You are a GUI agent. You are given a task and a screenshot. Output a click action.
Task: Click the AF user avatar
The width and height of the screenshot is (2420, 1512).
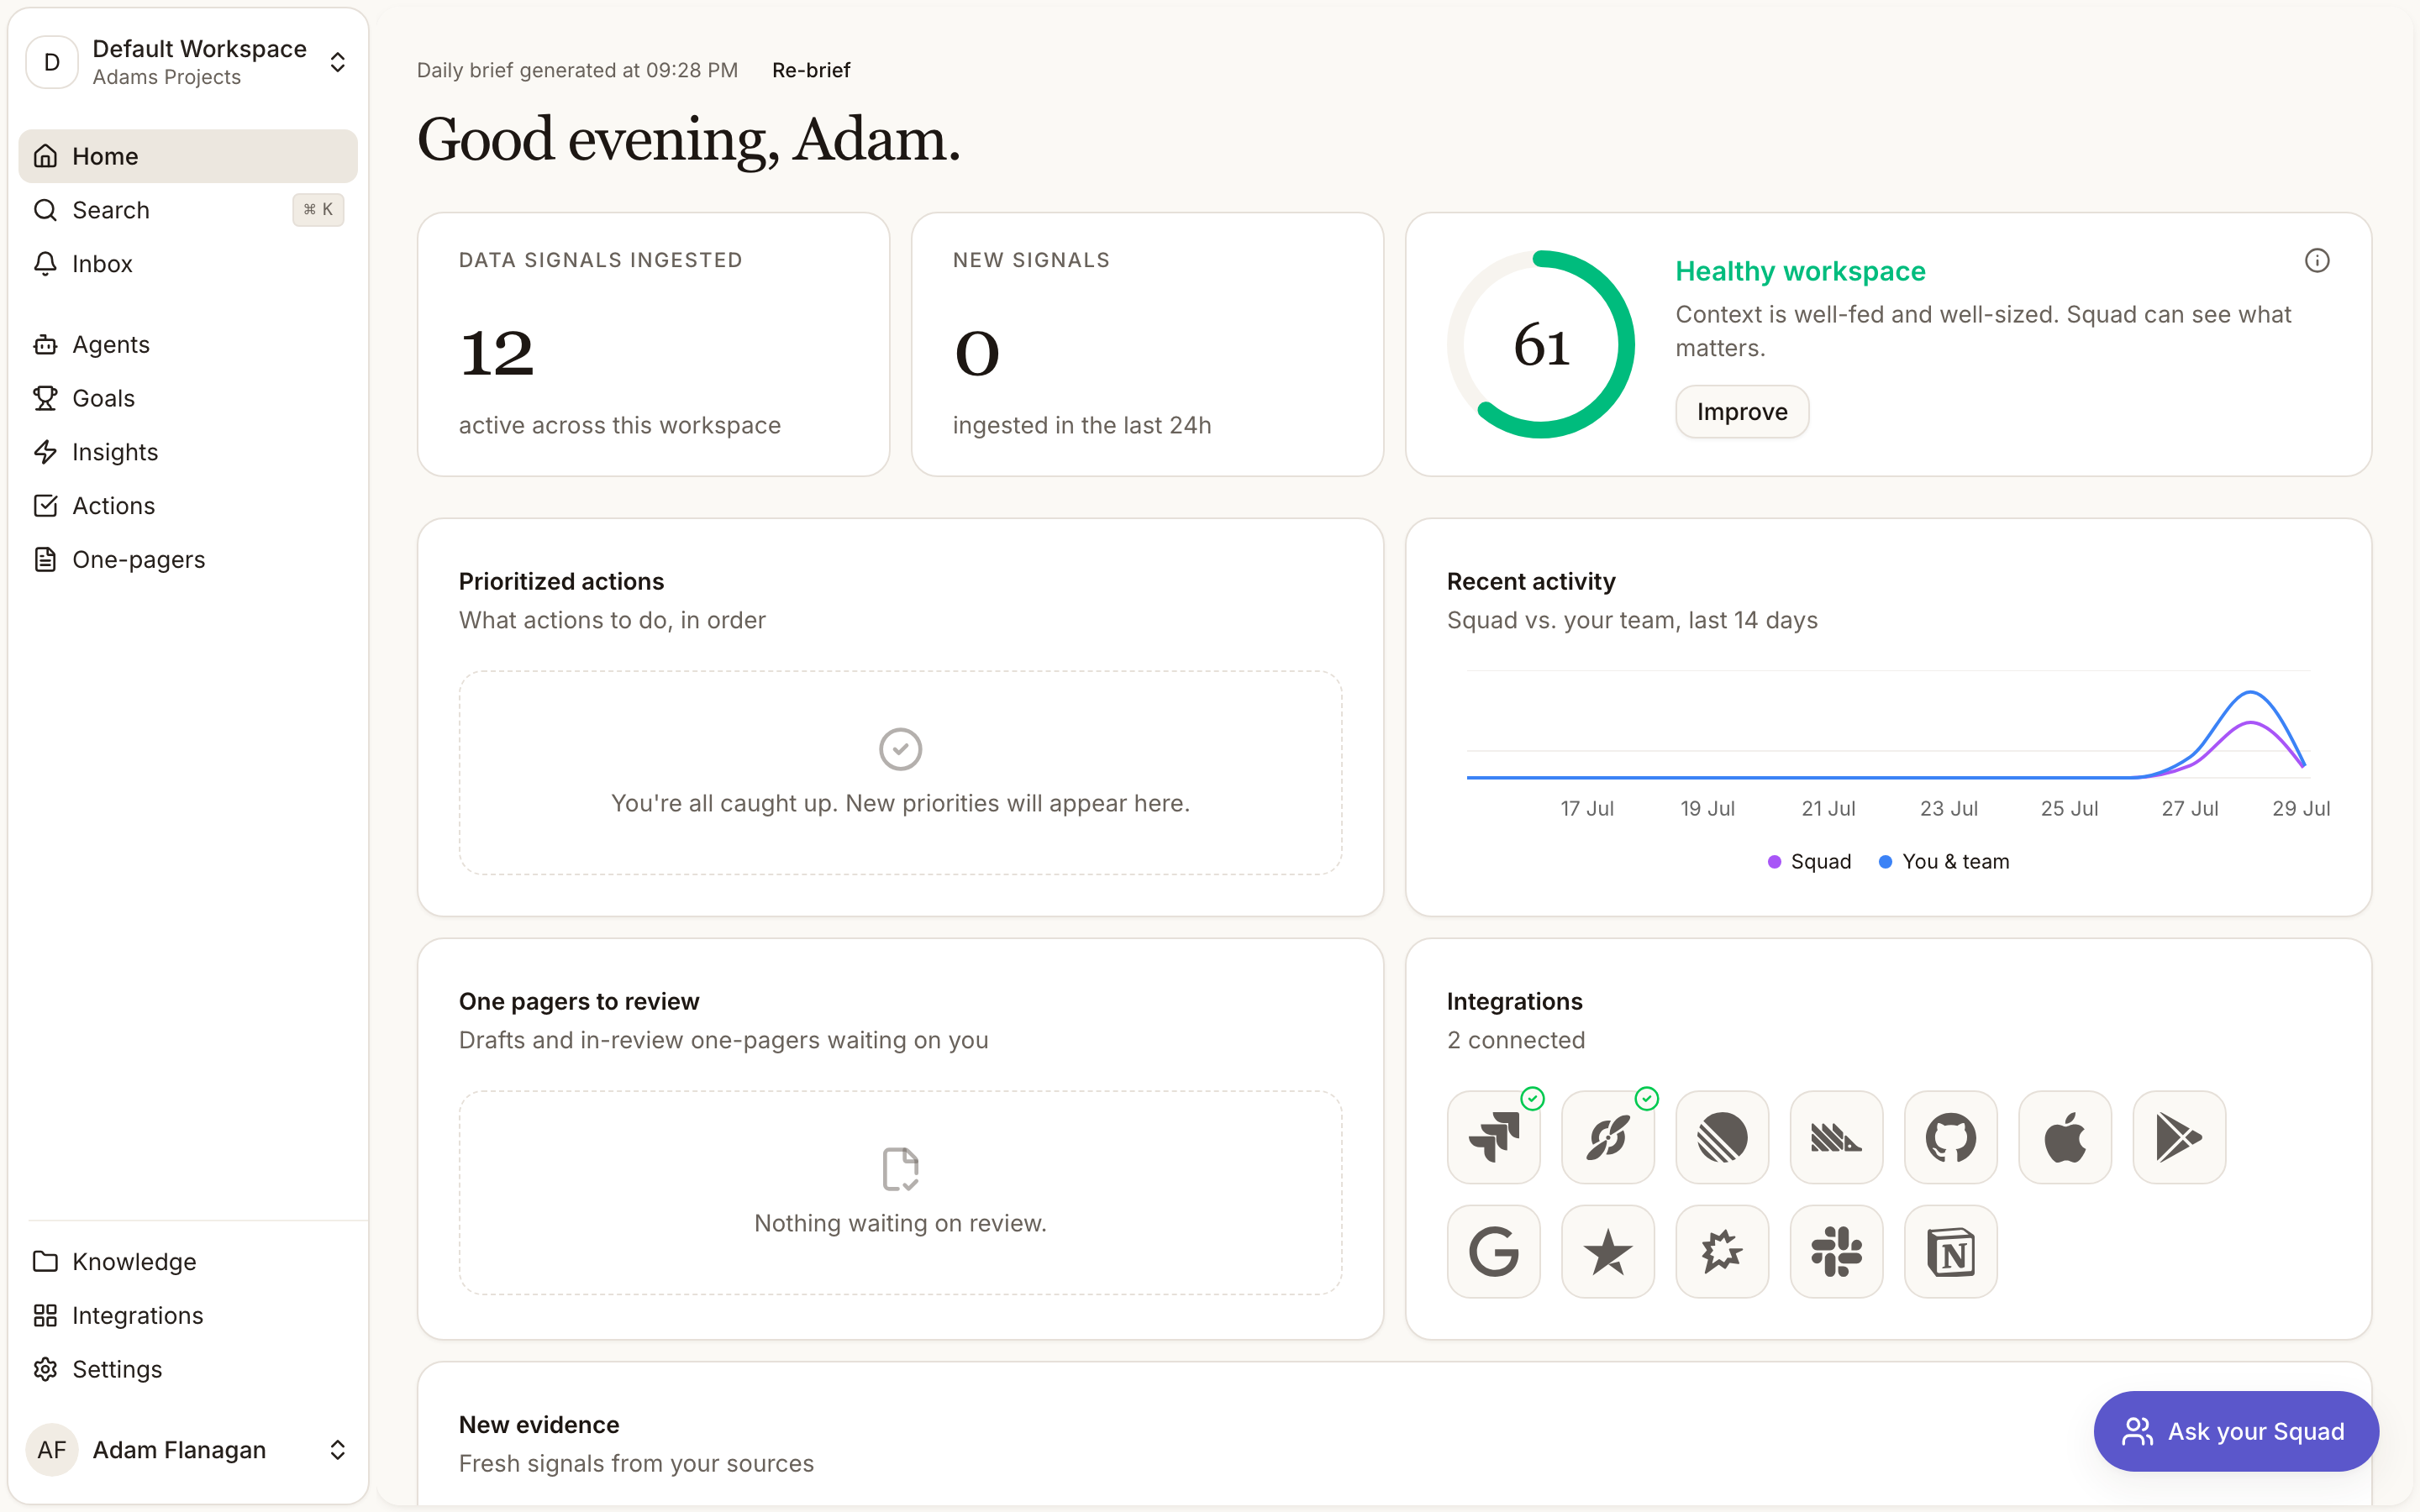pos(52,1450)
